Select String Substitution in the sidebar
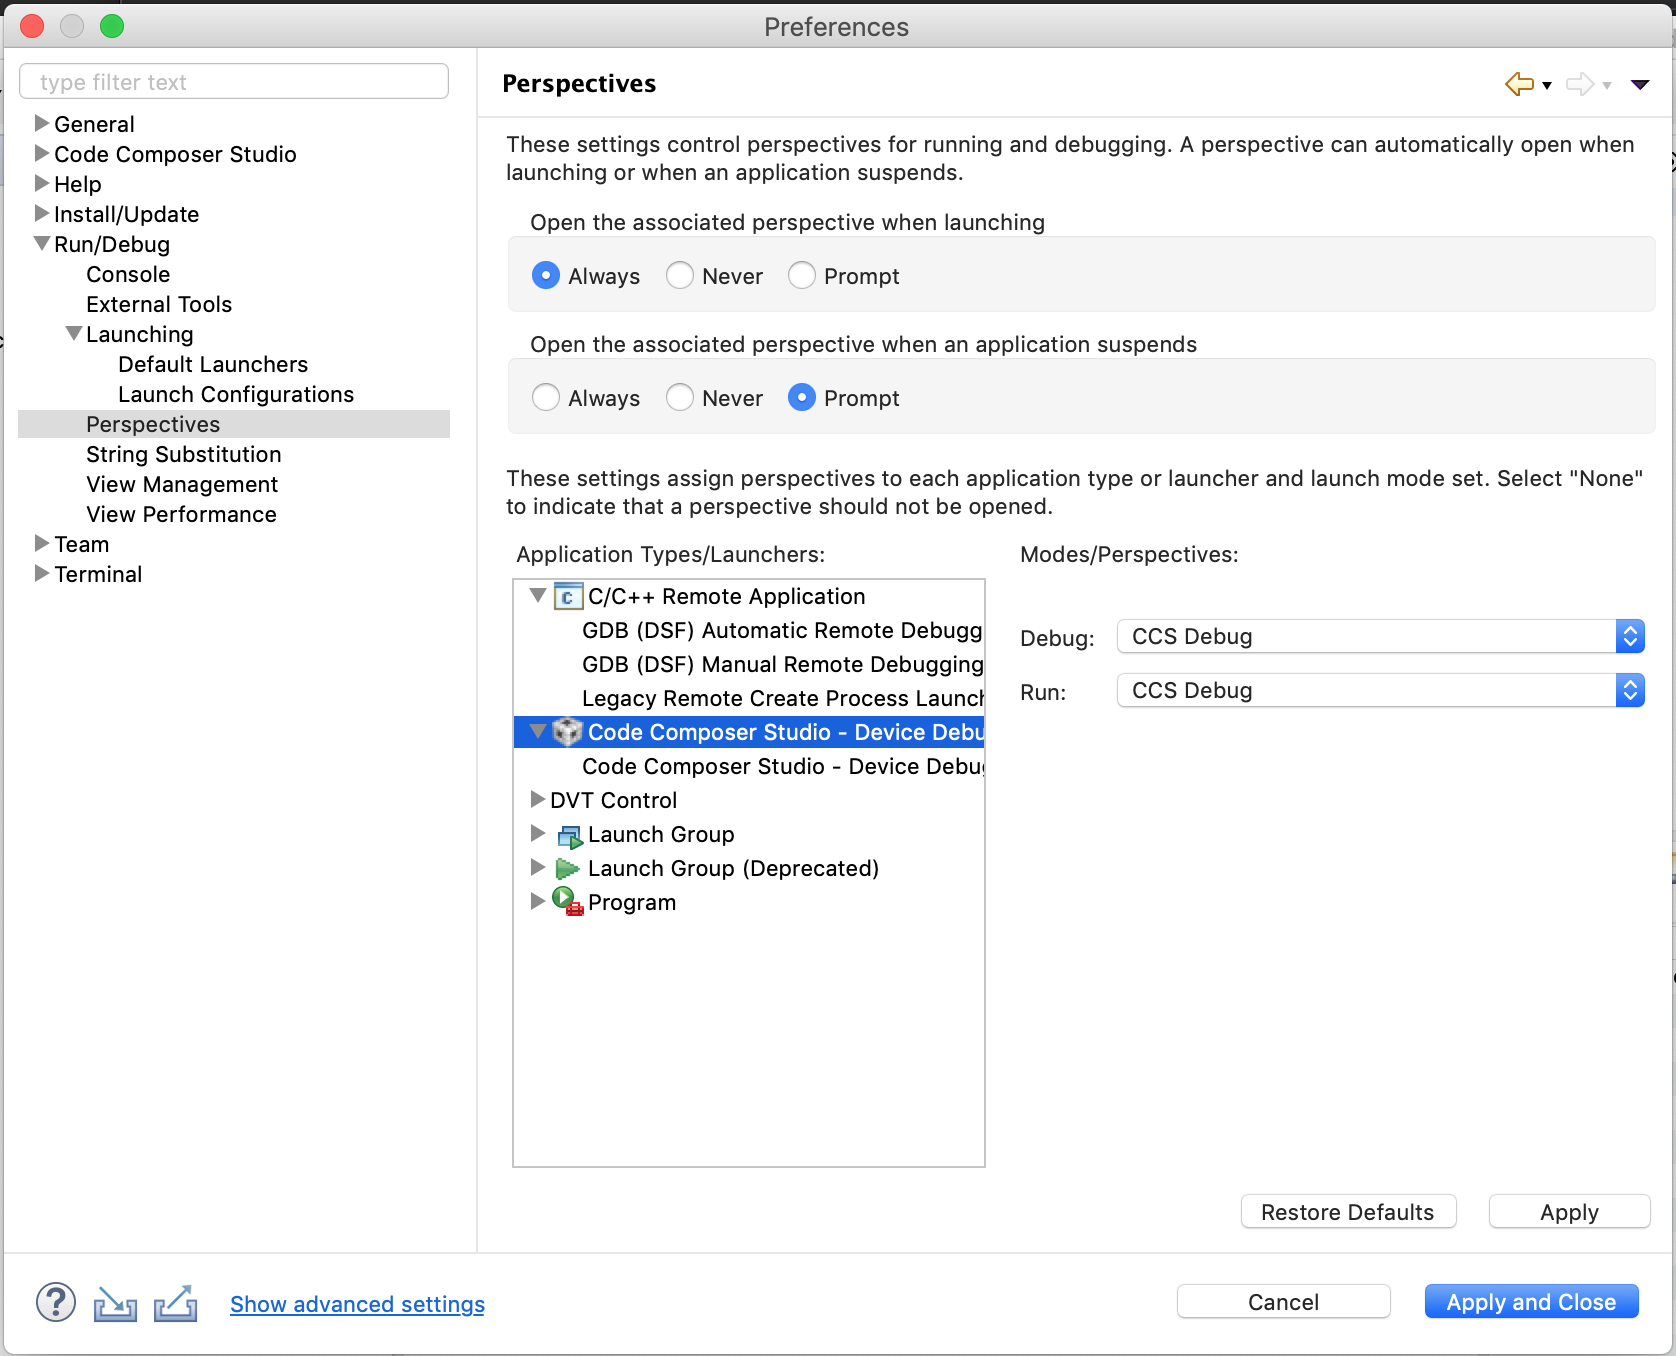 [183, 455]
